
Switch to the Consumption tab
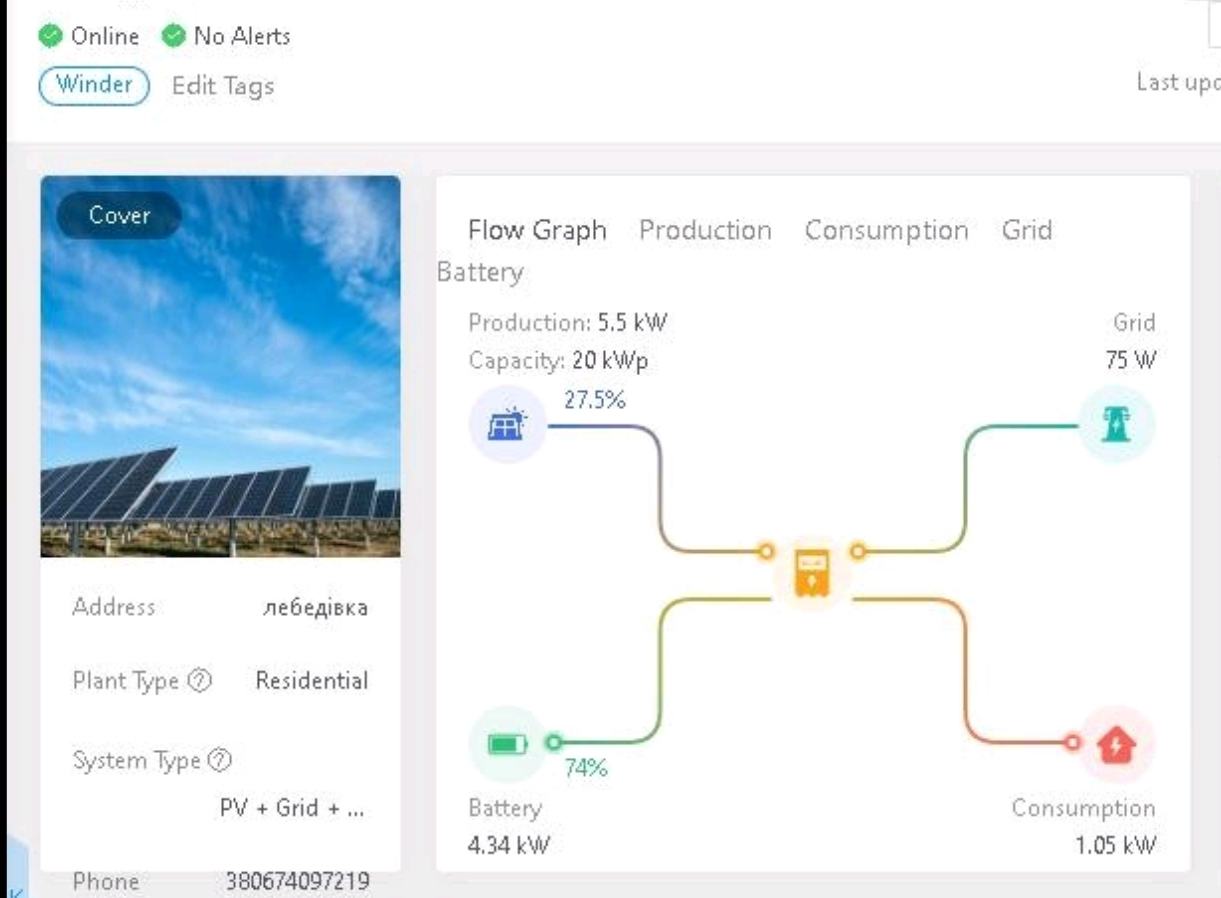886,231
